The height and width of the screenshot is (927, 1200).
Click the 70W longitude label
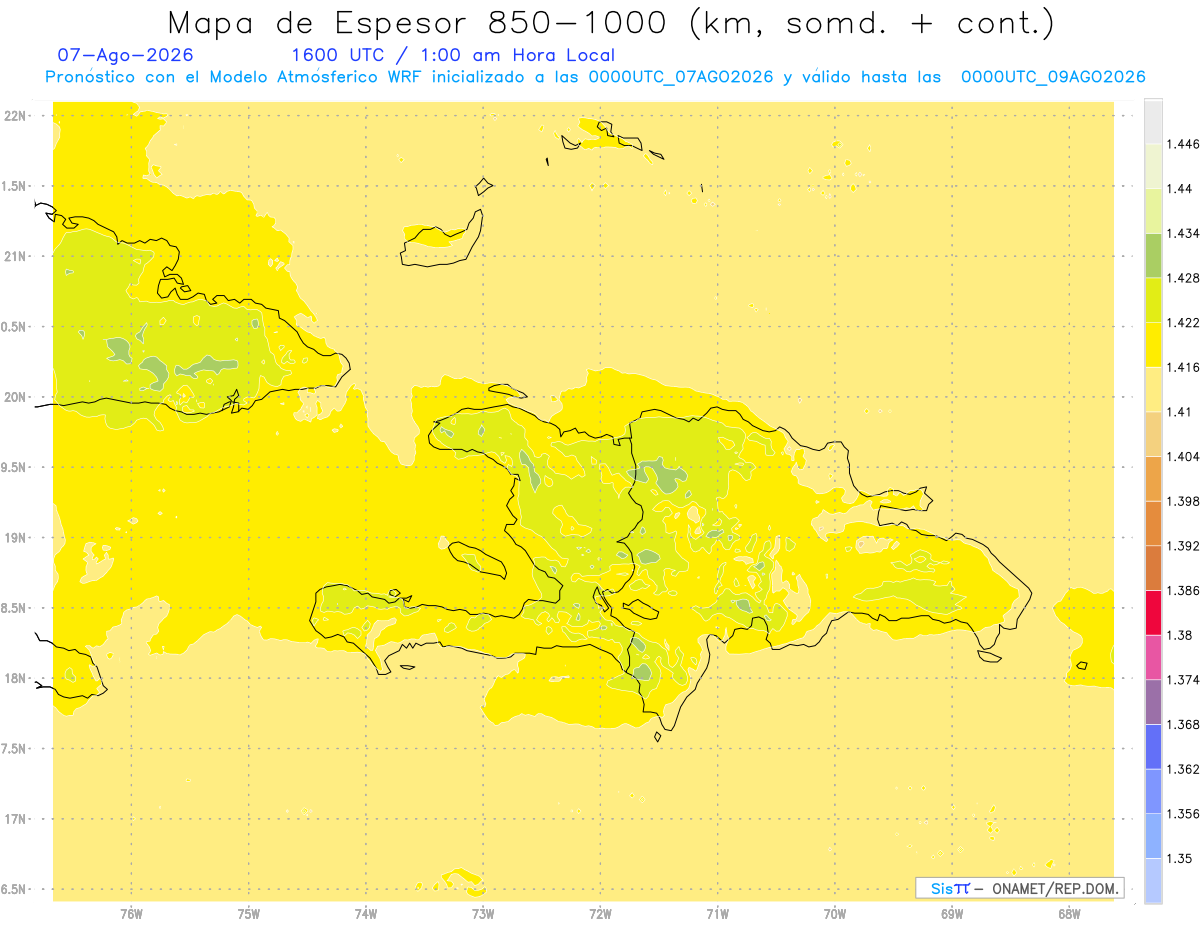tap(835, 914)
